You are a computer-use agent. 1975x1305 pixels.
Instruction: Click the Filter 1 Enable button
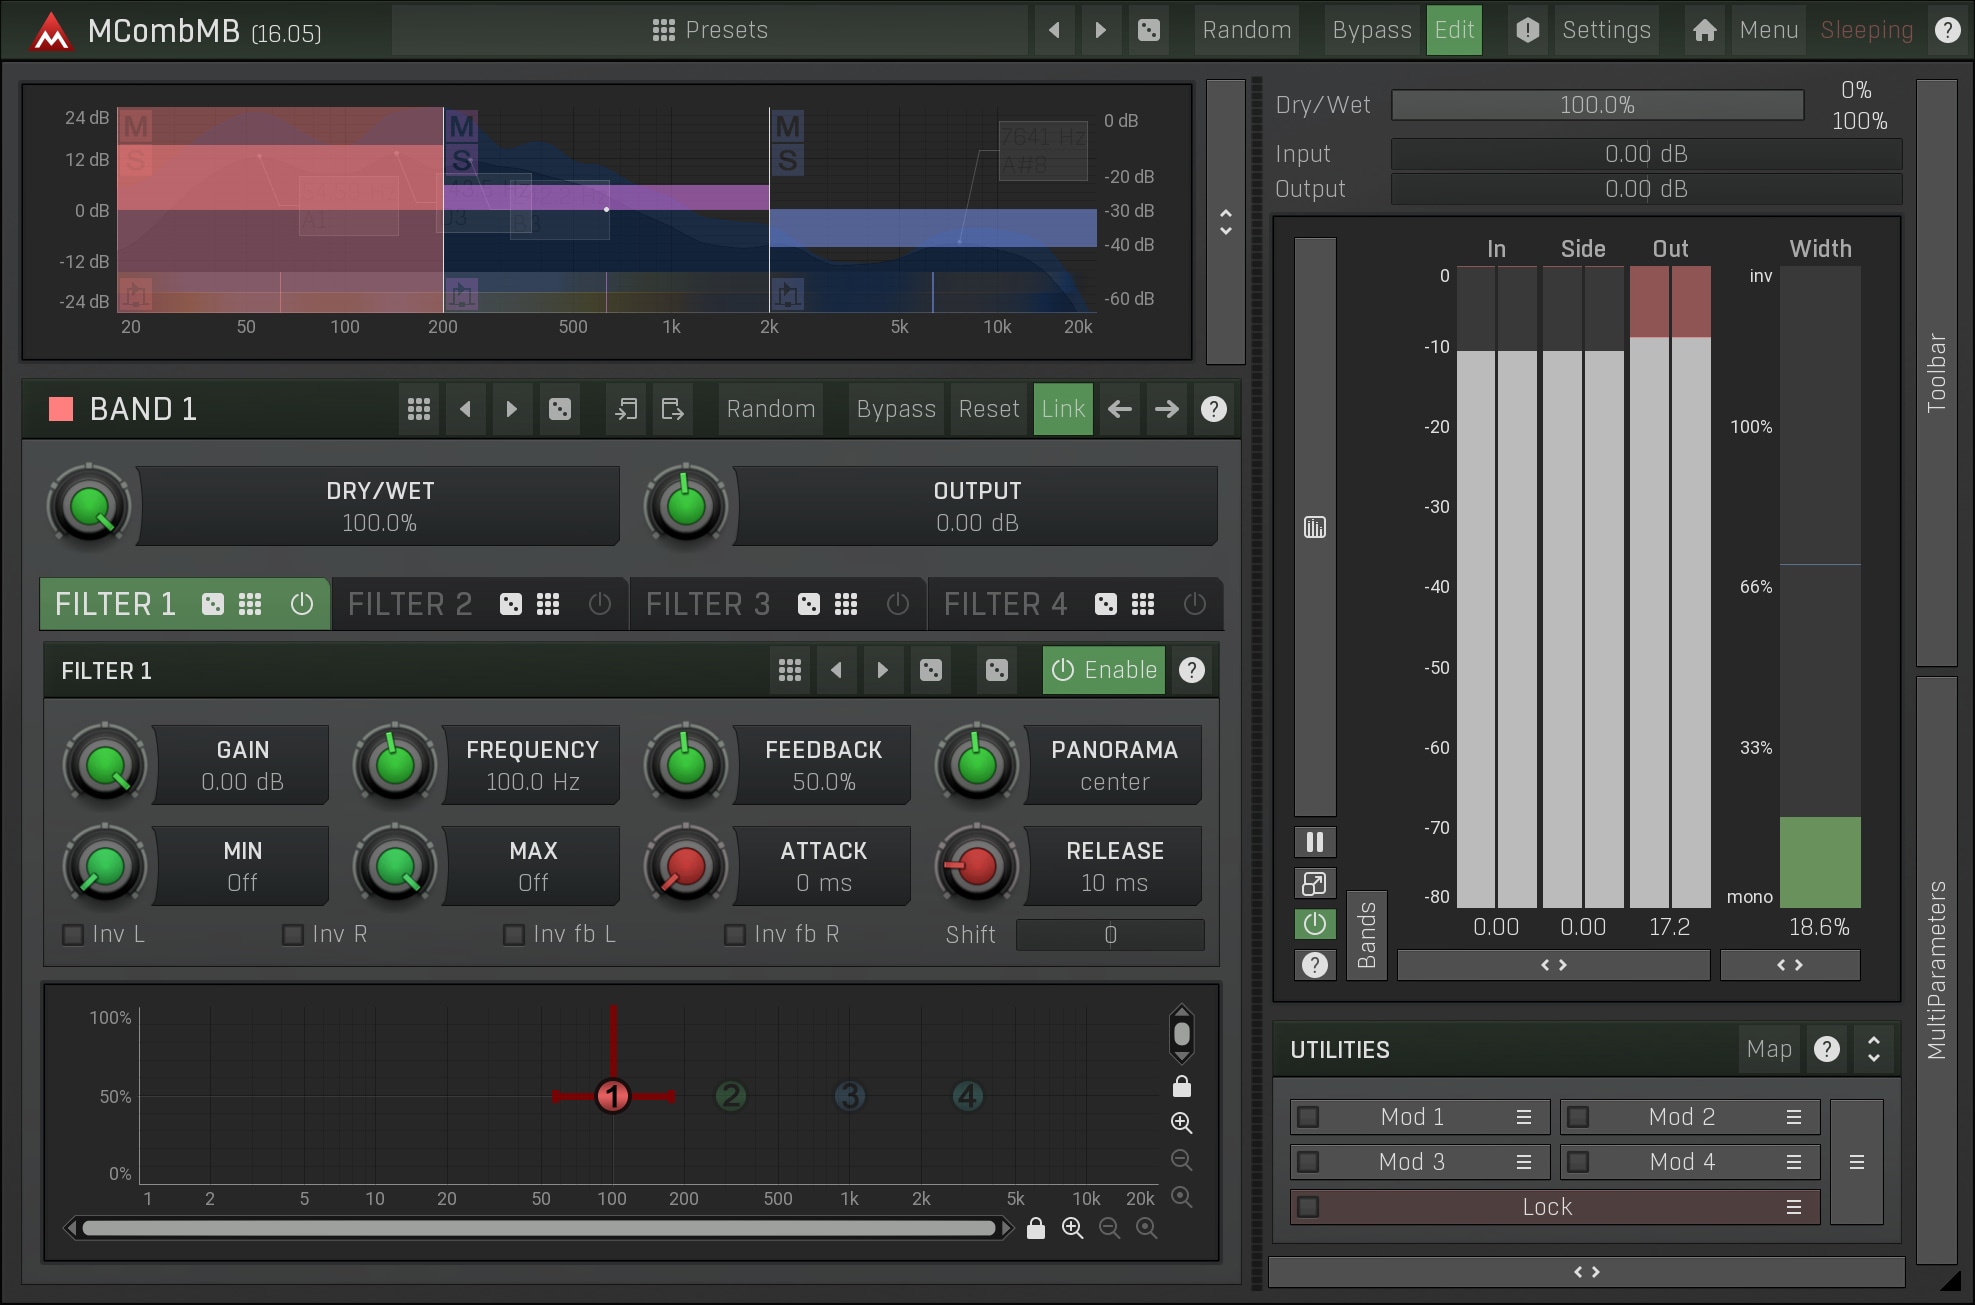[x=1104, y=670]
